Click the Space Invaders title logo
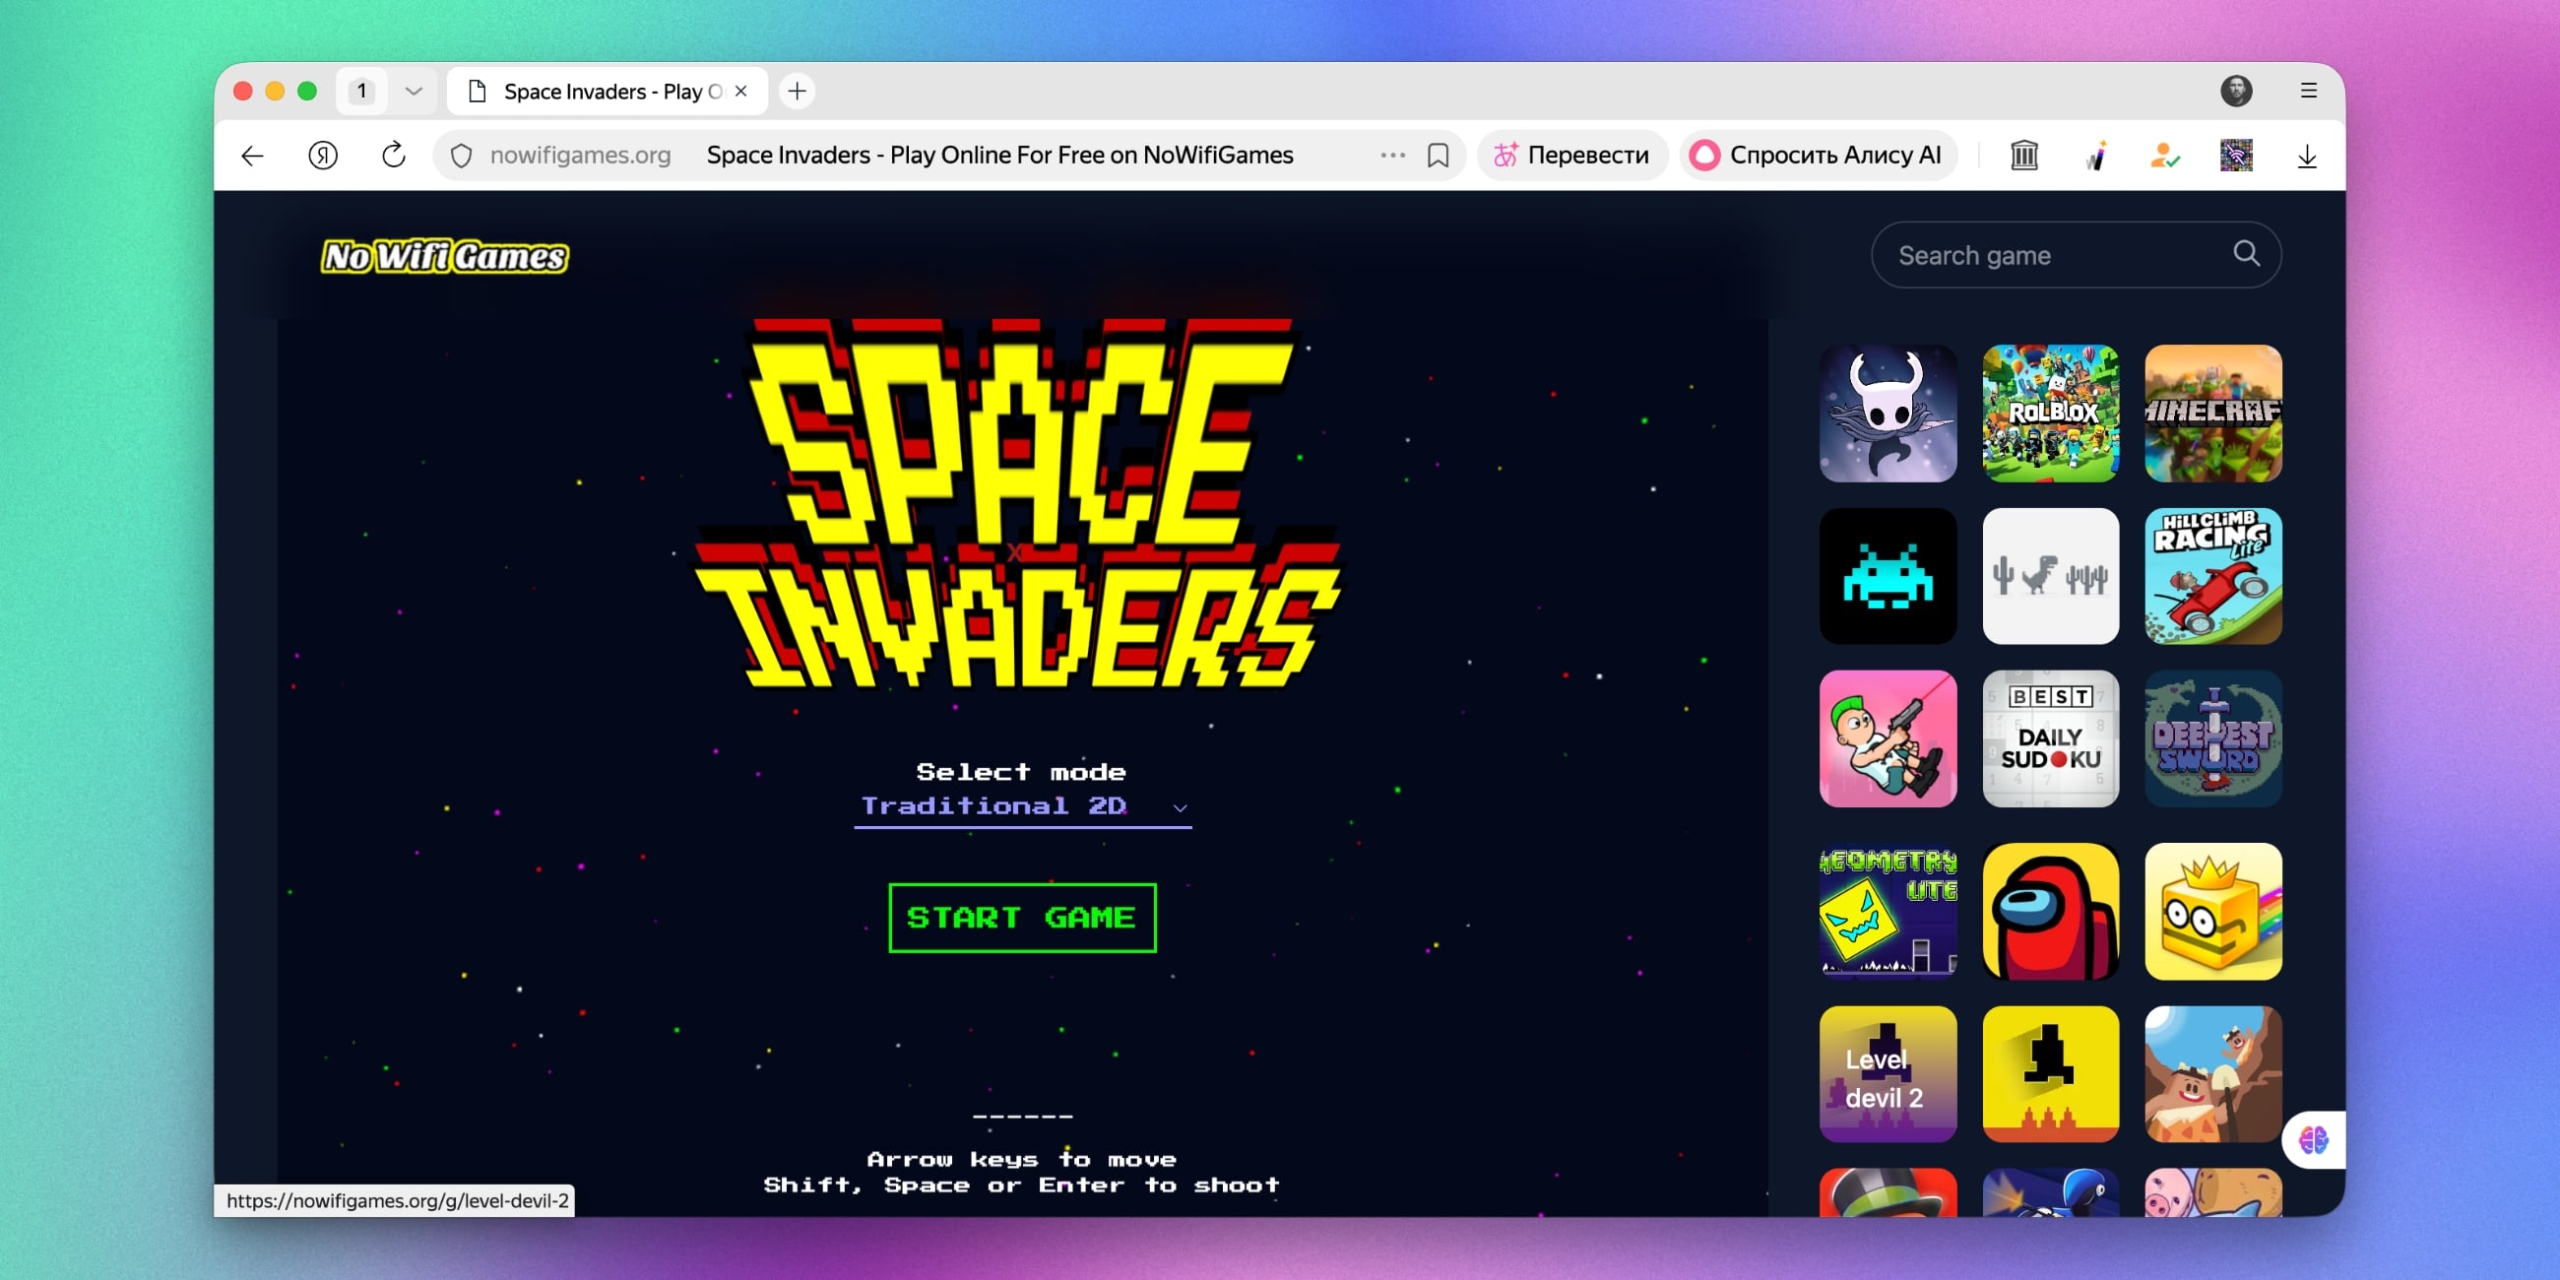 [1018, 503]
